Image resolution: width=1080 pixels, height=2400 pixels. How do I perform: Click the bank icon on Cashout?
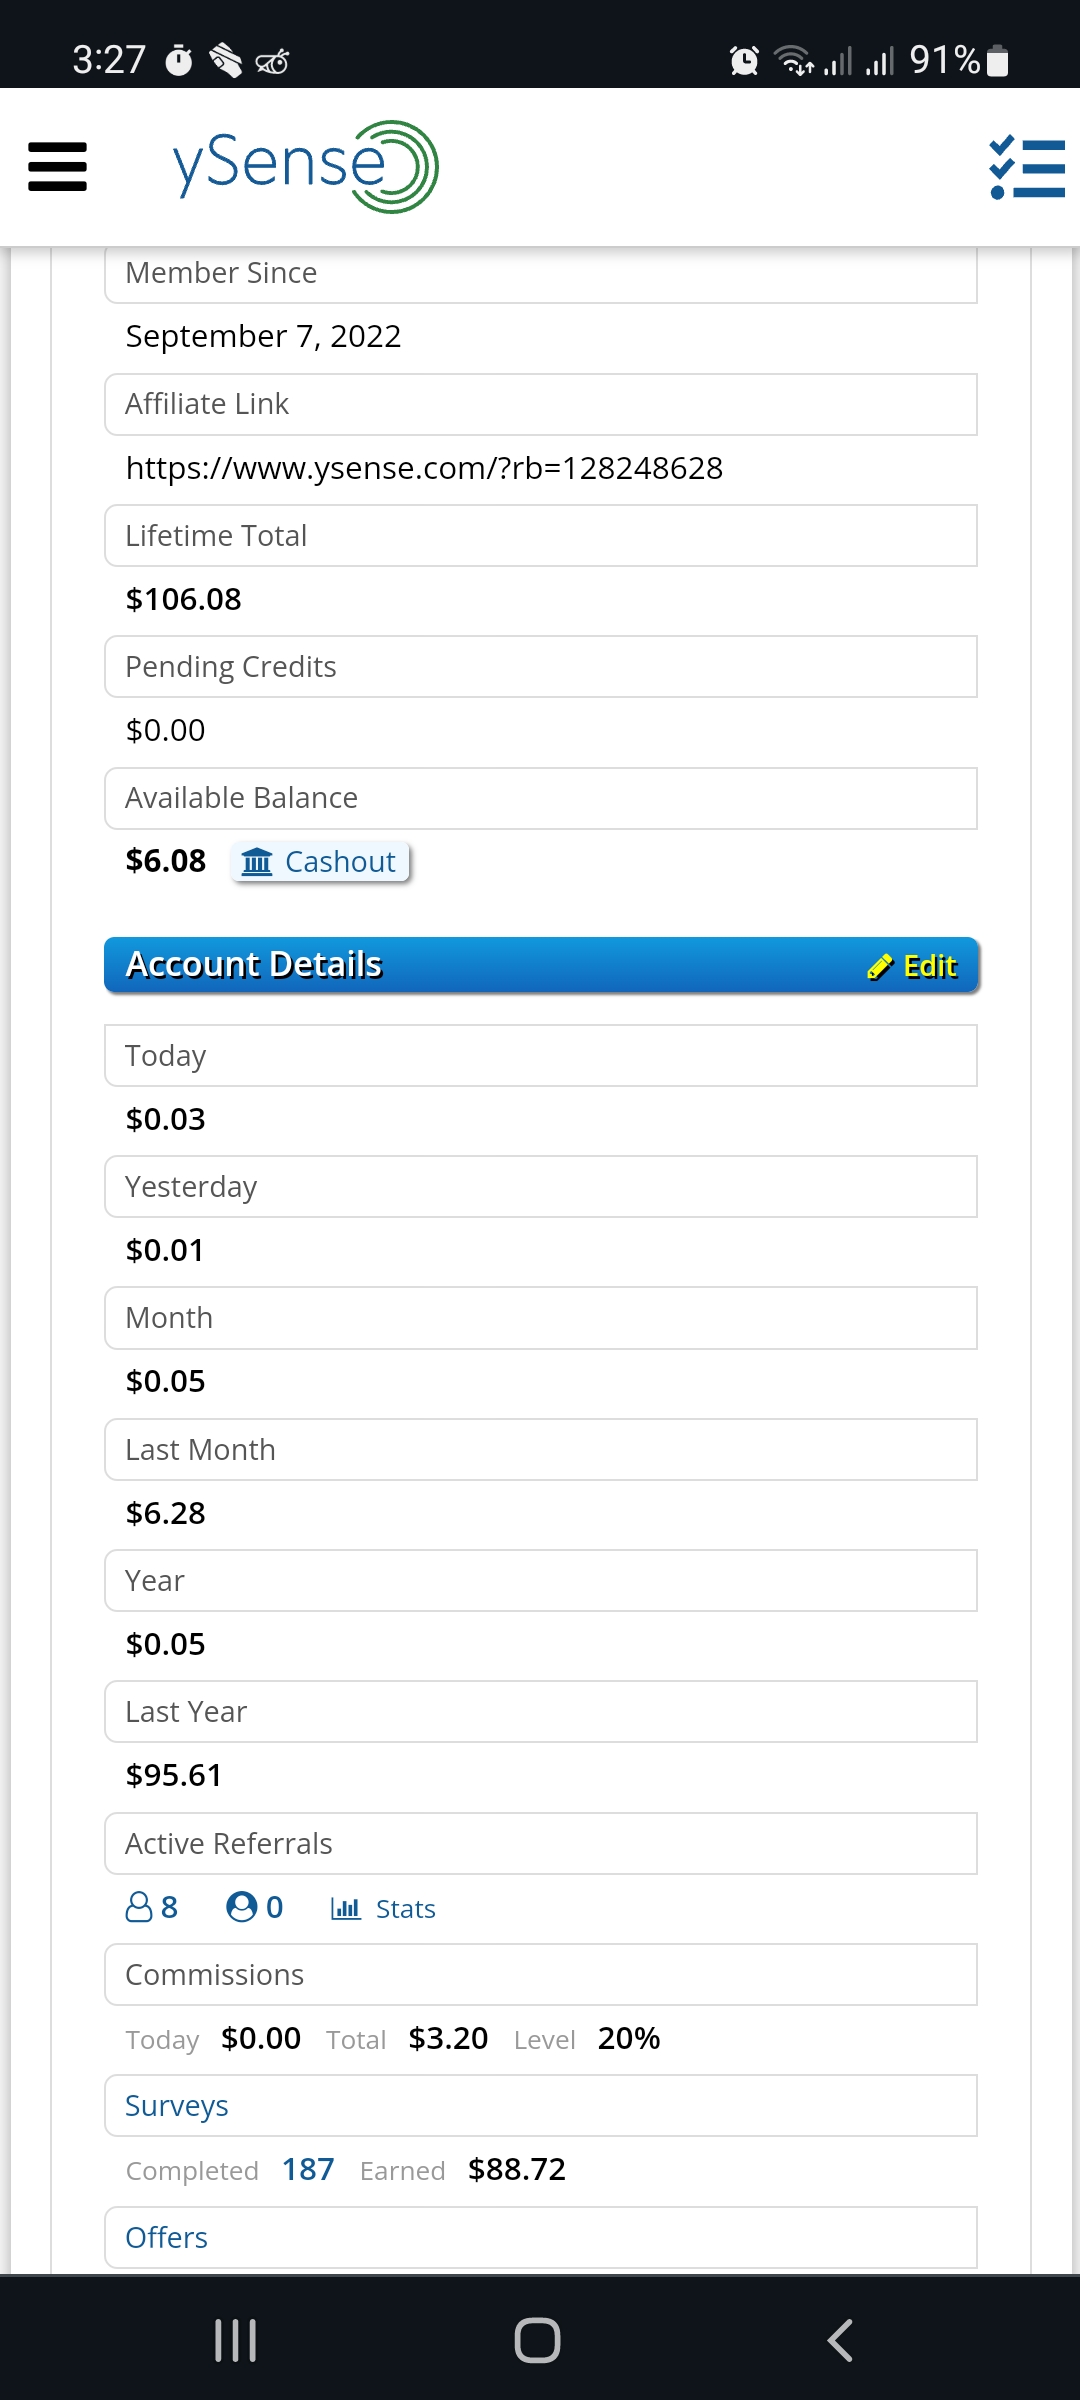pyautogui.click(x=257, y=862)
